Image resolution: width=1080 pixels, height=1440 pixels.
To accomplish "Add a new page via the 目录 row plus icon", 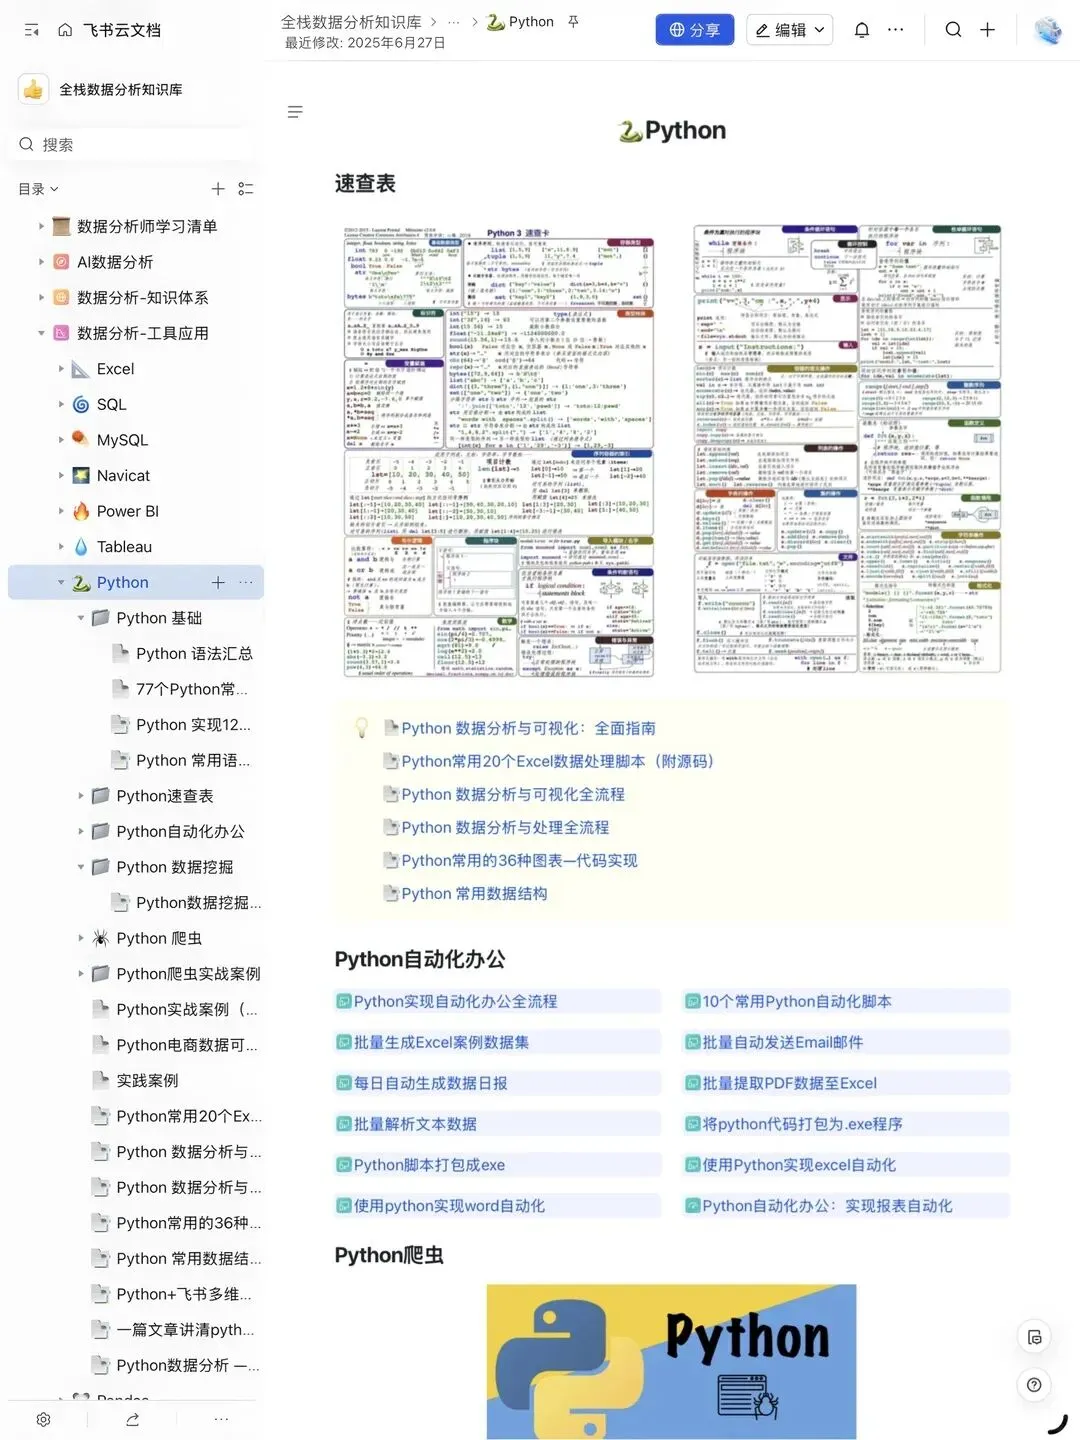I will point(218,189).
